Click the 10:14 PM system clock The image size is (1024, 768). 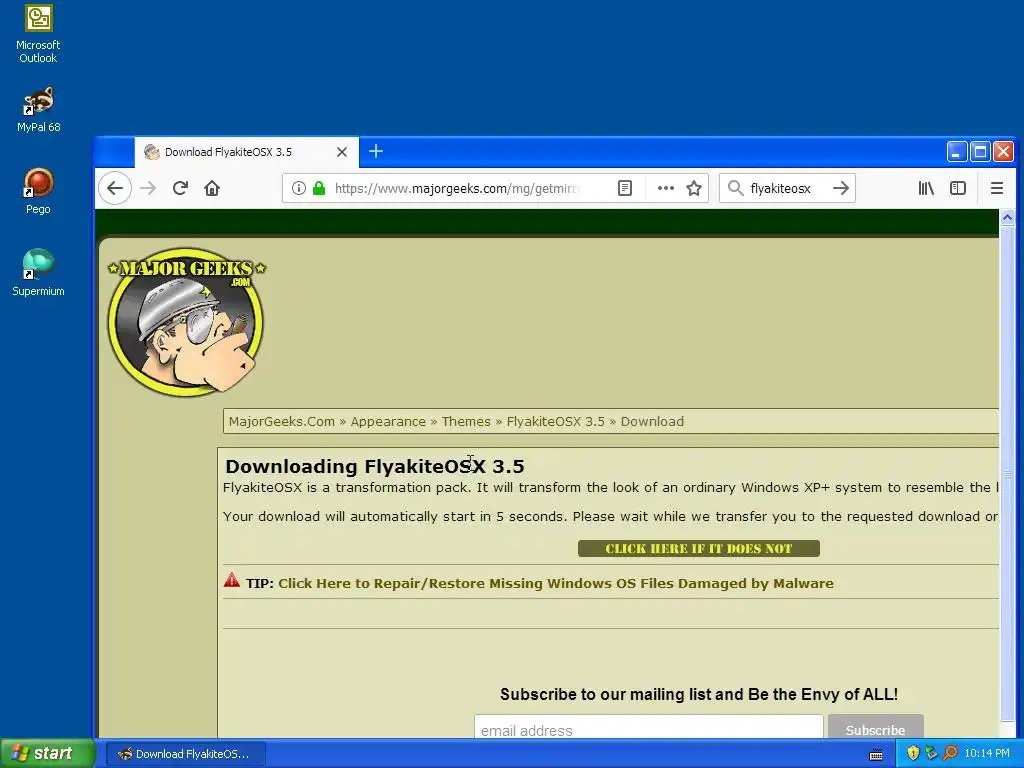coord(987,754)
